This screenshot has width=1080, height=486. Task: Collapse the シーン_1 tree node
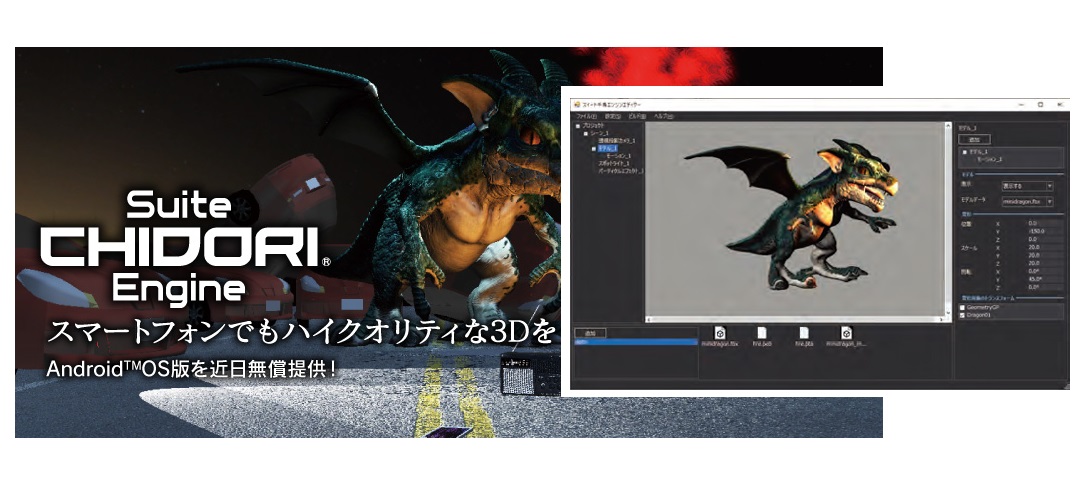(x=585, y=134)
